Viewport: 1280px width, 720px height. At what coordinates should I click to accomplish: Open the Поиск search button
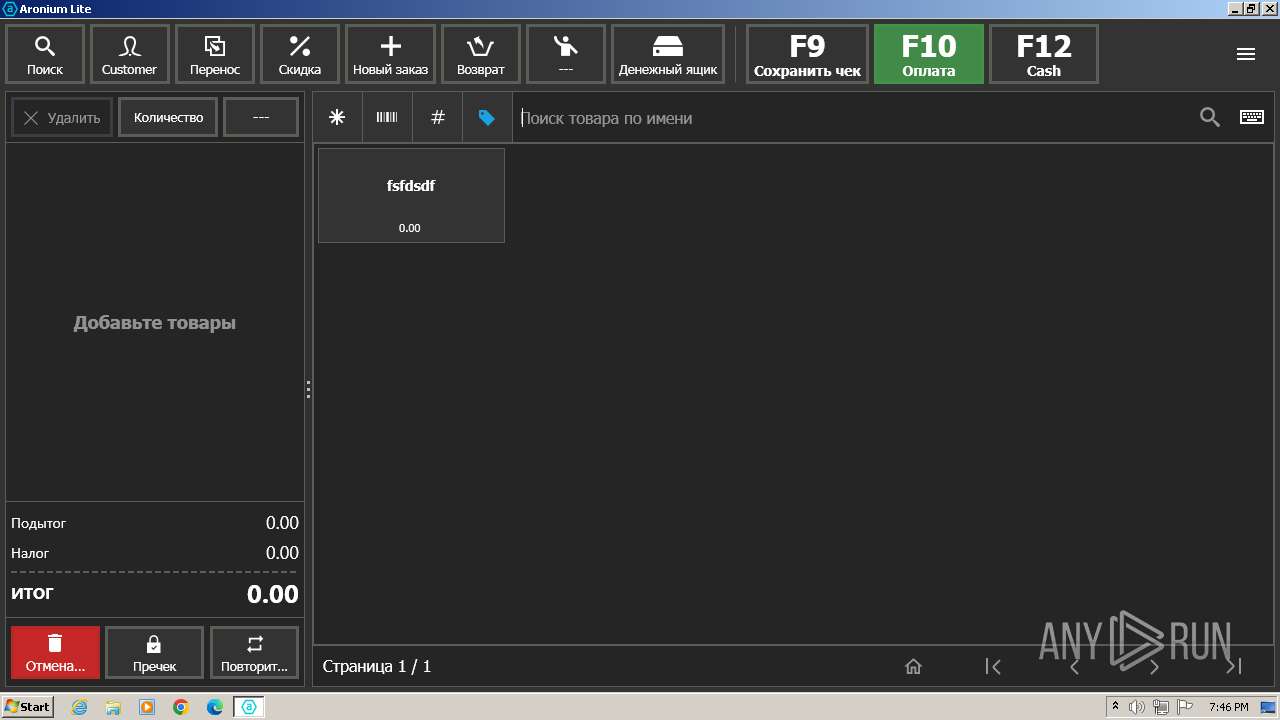coord(45,54)
